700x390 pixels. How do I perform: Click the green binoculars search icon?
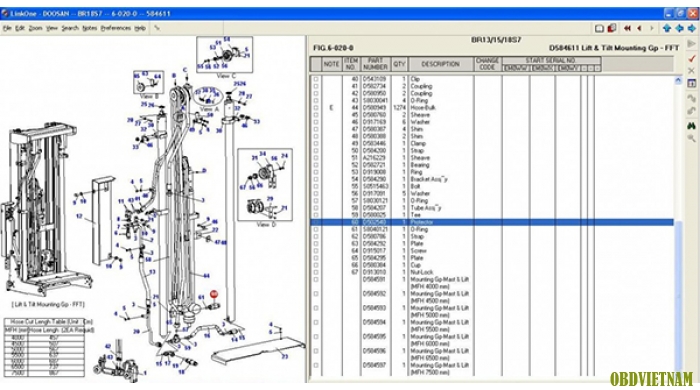(691, 126)
